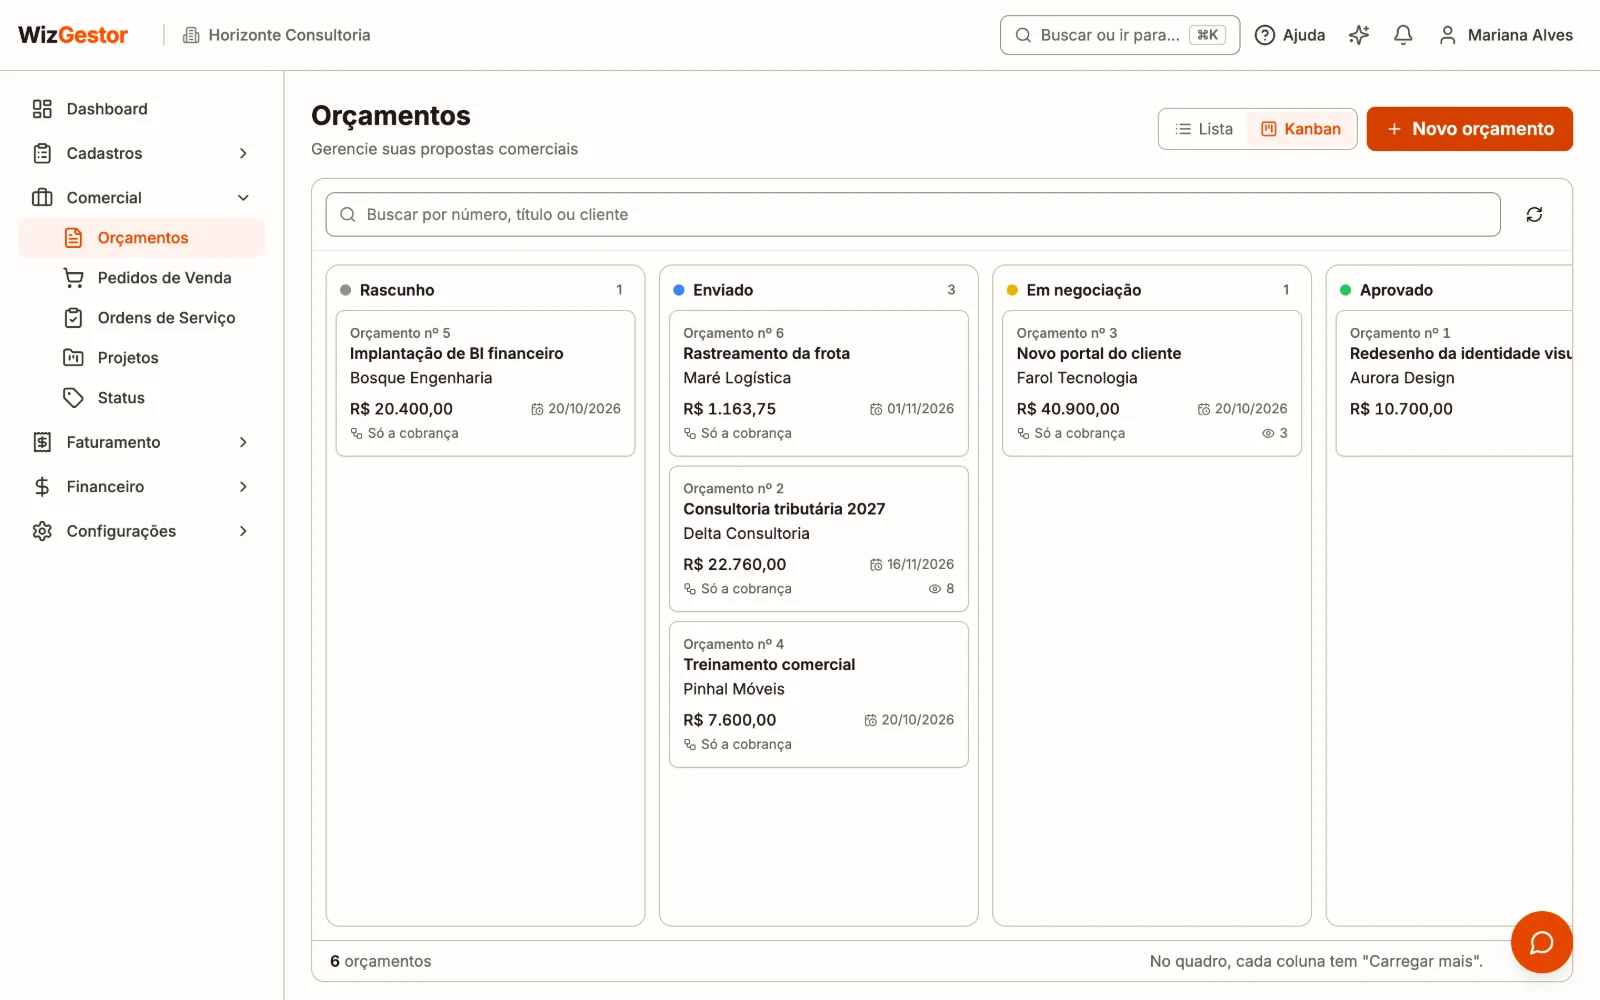Click the user profile icon by Mariana Alves
This screenshot has width=1600, height=1000.
click(1447, 35)
